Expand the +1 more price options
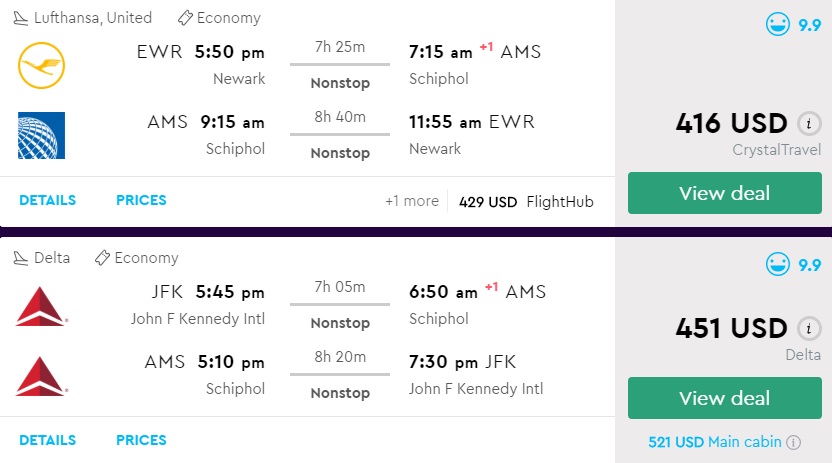 [411, 201]
